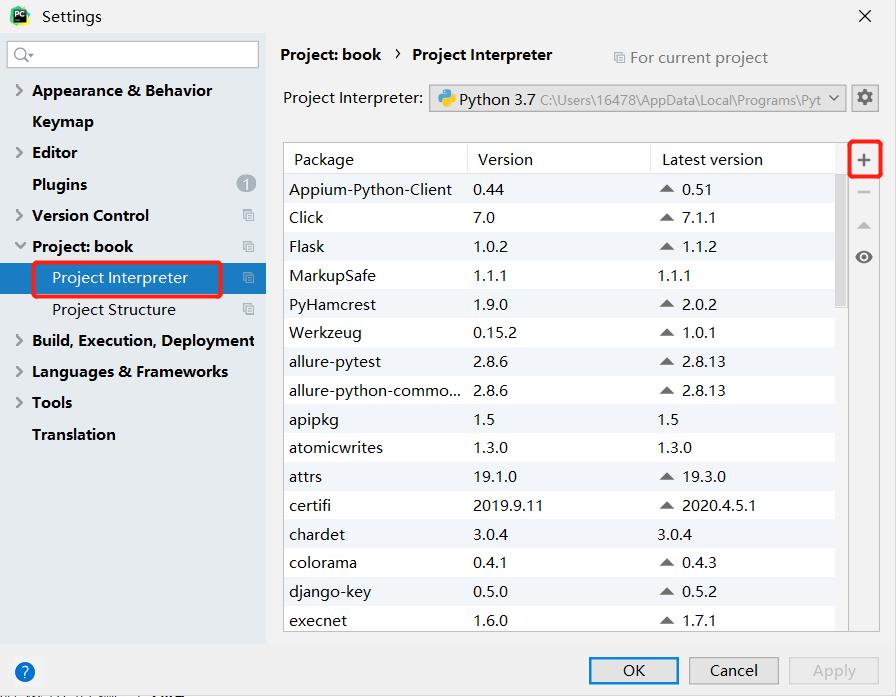
Task: Click the blue help question mark icon
Action: point(26,672)
